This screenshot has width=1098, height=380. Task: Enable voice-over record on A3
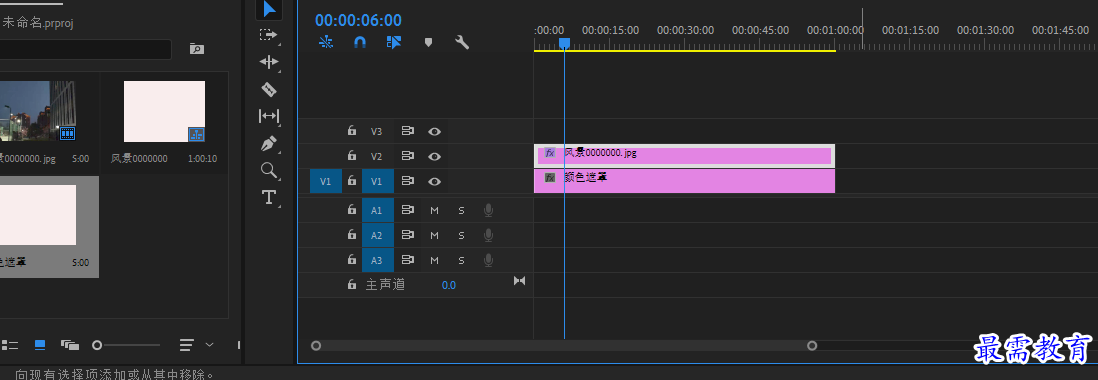point(488,260)
